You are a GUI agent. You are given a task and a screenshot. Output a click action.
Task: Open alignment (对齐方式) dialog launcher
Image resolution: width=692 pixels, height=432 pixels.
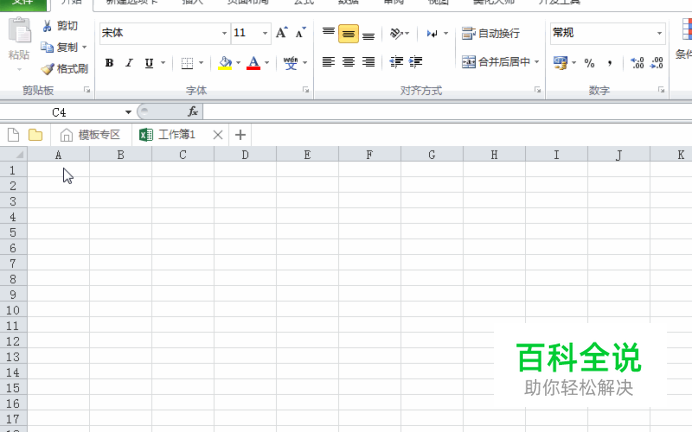pos(537,90)
